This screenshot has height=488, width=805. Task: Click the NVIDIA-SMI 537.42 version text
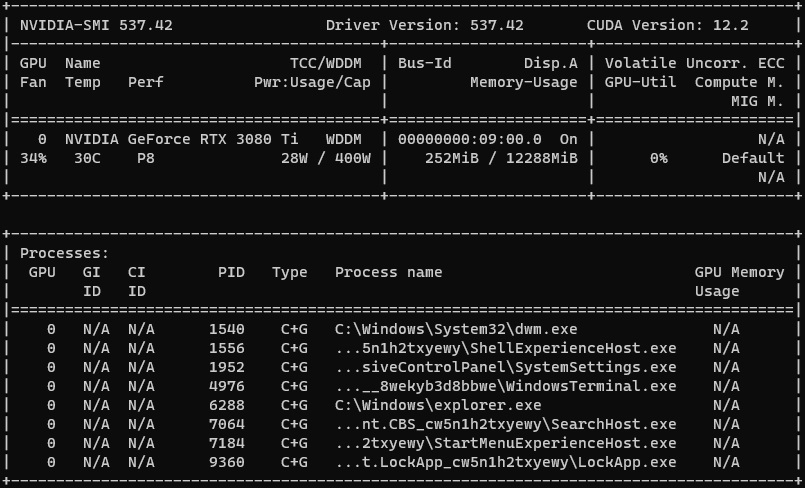(96, 25)
